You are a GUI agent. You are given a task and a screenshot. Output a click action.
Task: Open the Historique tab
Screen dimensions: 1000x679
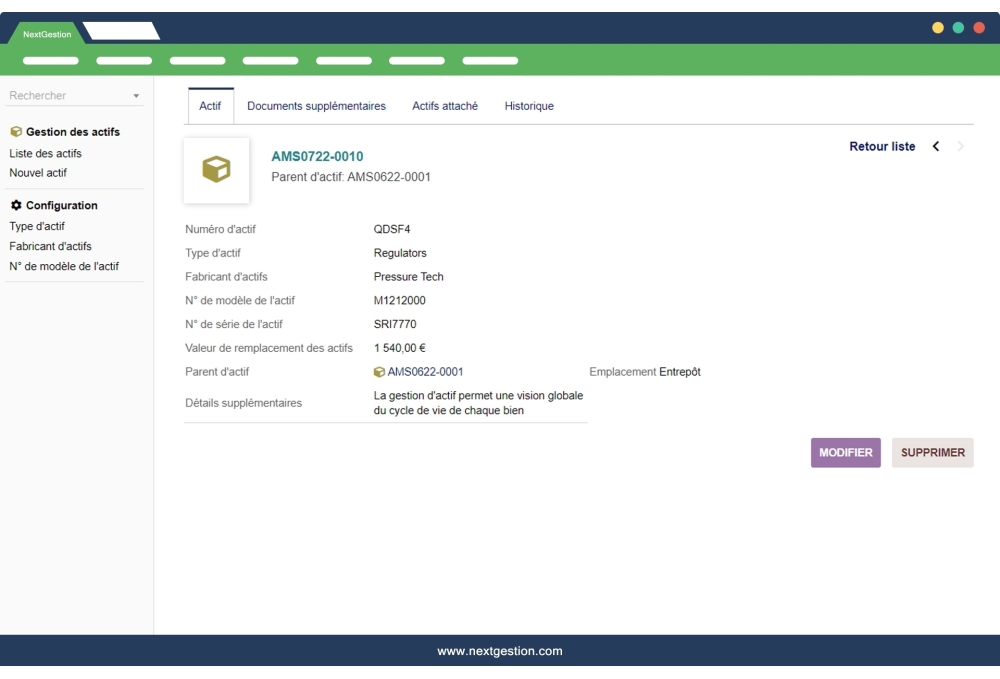coord(527,105)
